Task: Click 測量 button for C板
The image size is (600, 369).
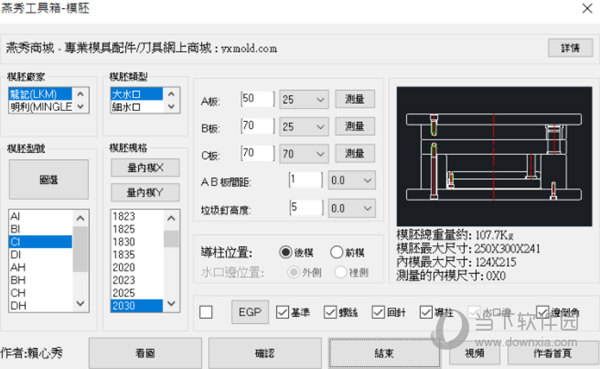Action: [x=355, y=153]
